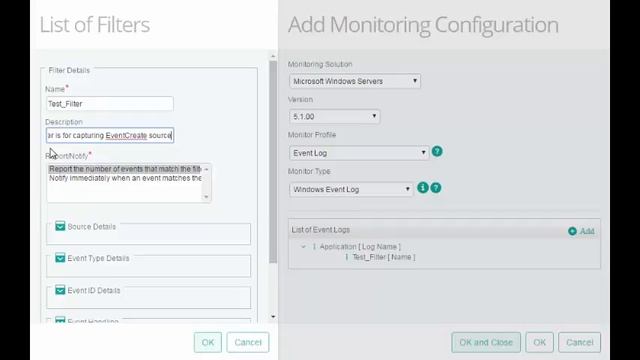Click the Description input field
This screenshot has width=640, height=360.
pyautogui.click(x=110, y=136)
